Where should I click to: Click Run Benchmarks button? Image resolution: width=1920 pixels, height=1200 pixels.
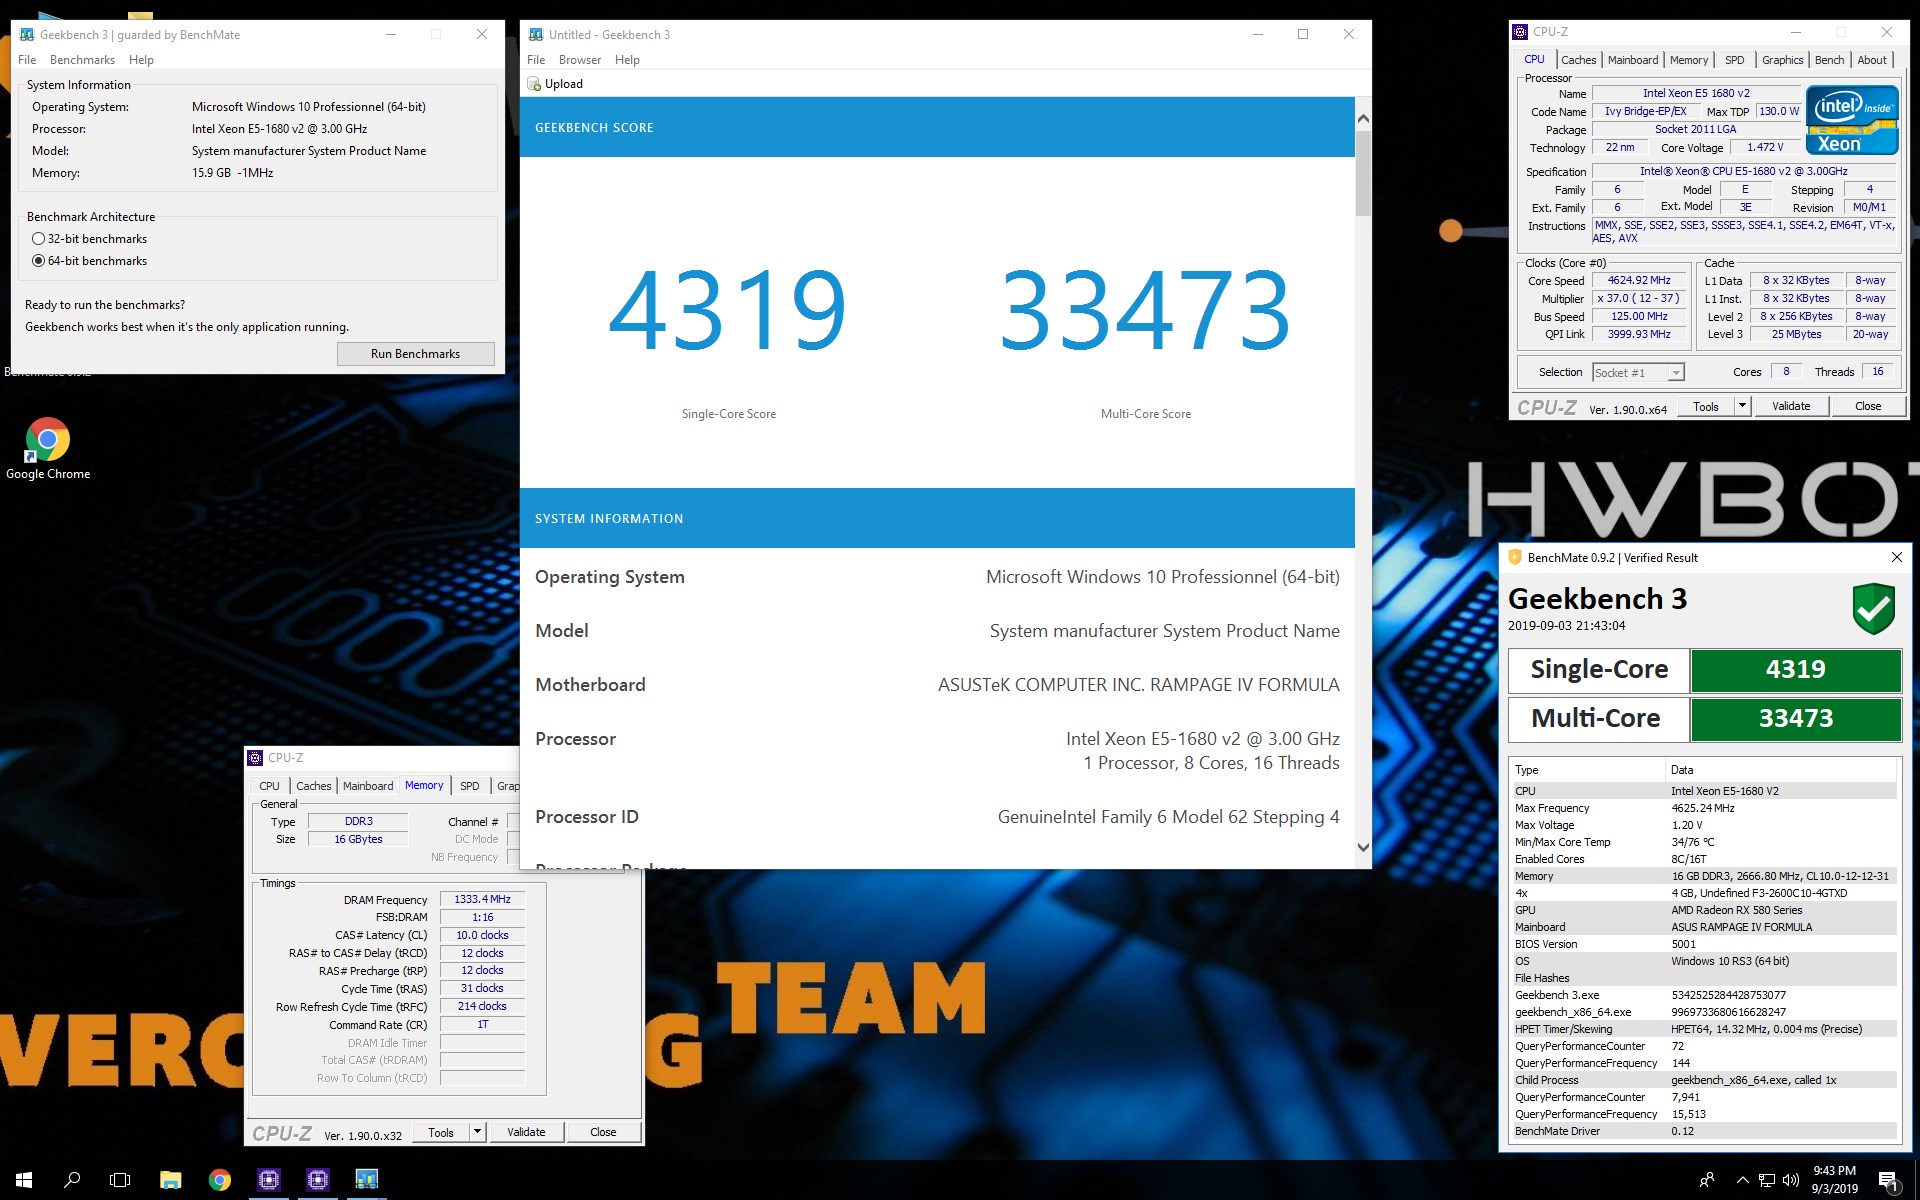click(x=415, y=354)
